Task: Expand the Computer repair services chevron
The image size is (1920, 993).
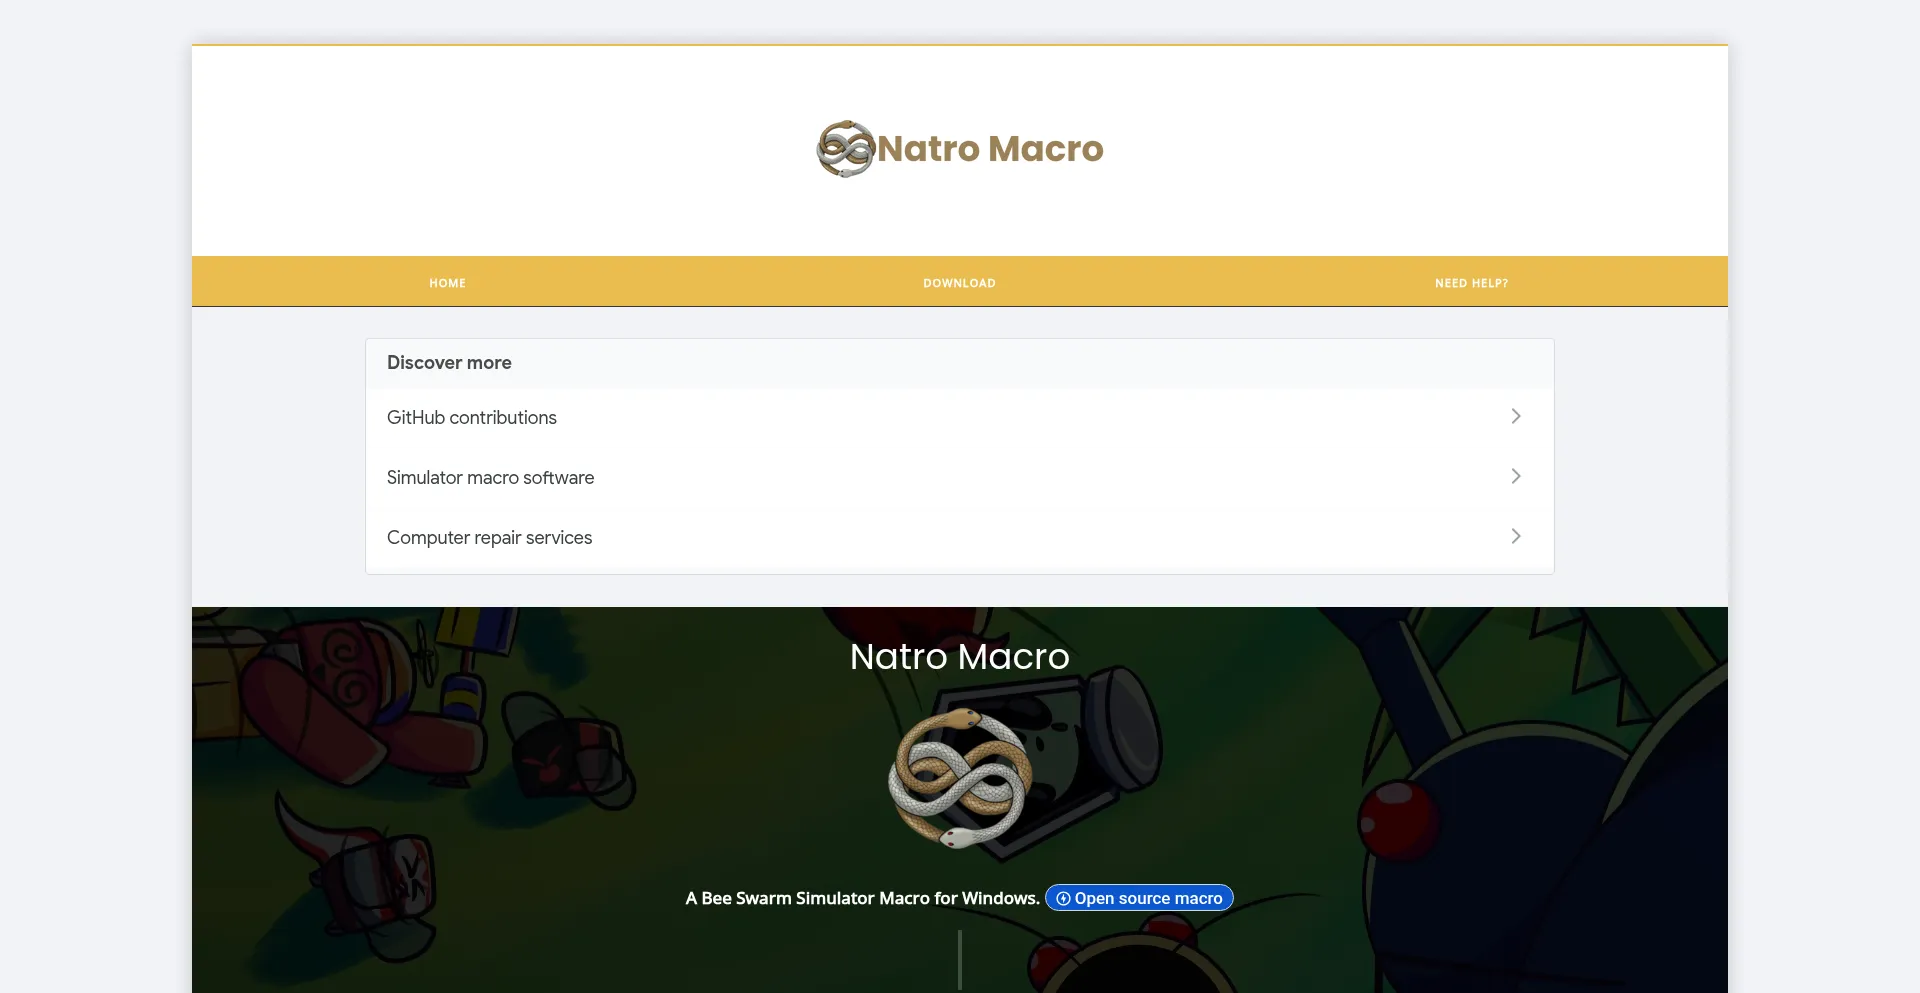Action: (1516, 536)
